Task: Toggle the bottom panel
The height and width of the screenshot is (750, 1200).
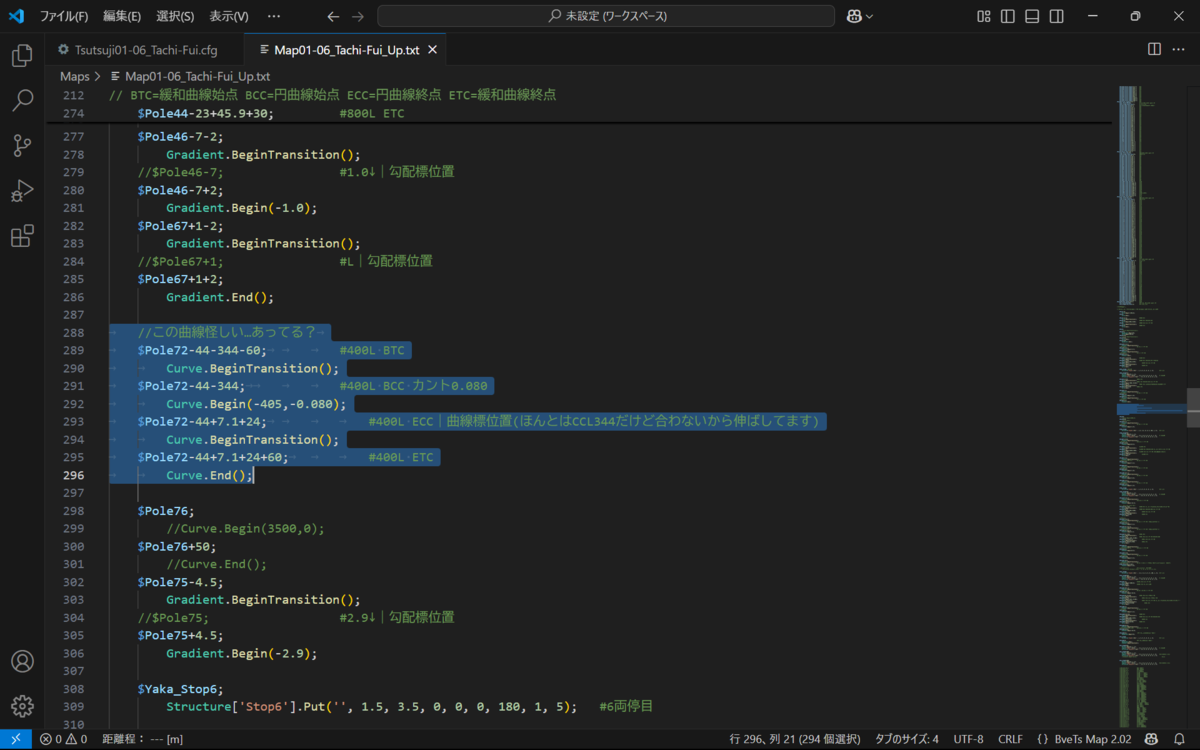Action: [x=1032, y=16]
